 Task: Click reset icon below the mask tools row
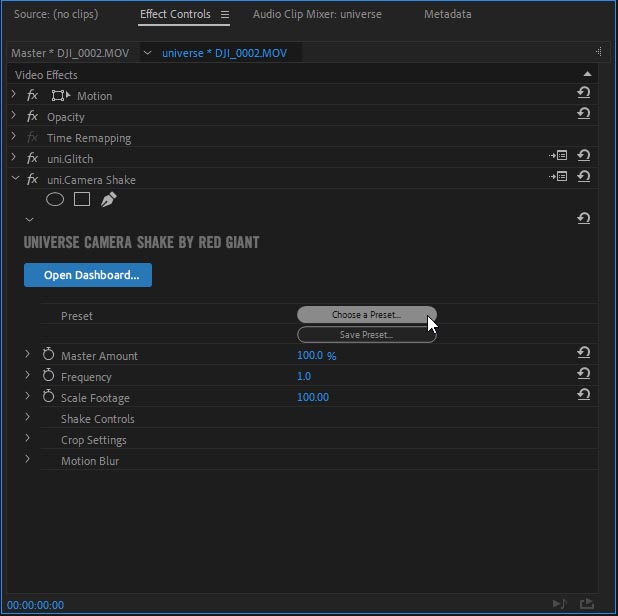coord(583,218)
